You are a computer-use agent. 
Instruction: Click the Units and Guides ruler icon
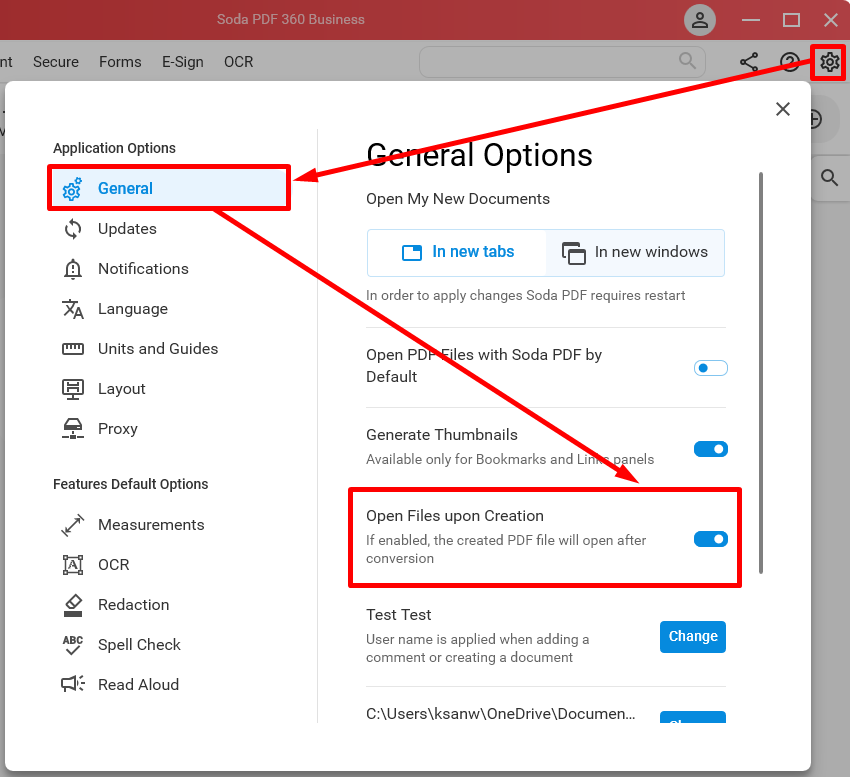click(x=73, y=349)
